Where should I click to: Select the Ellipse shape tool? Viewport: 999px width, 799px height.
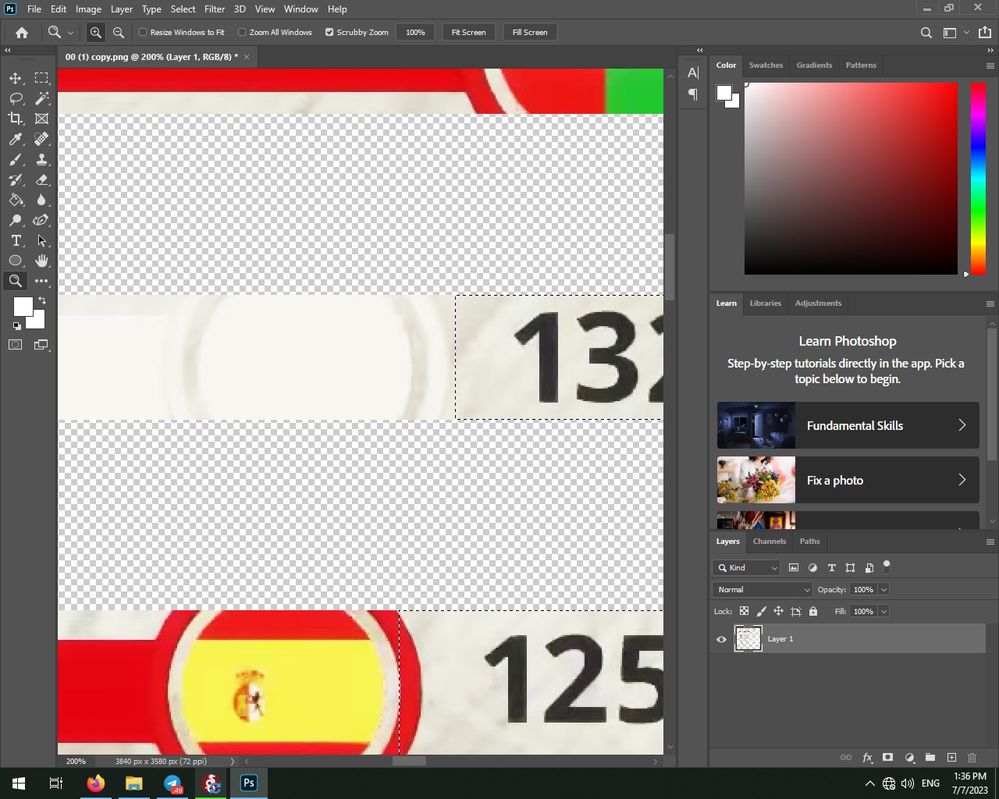pyautogui.click(x=15, y=261)
